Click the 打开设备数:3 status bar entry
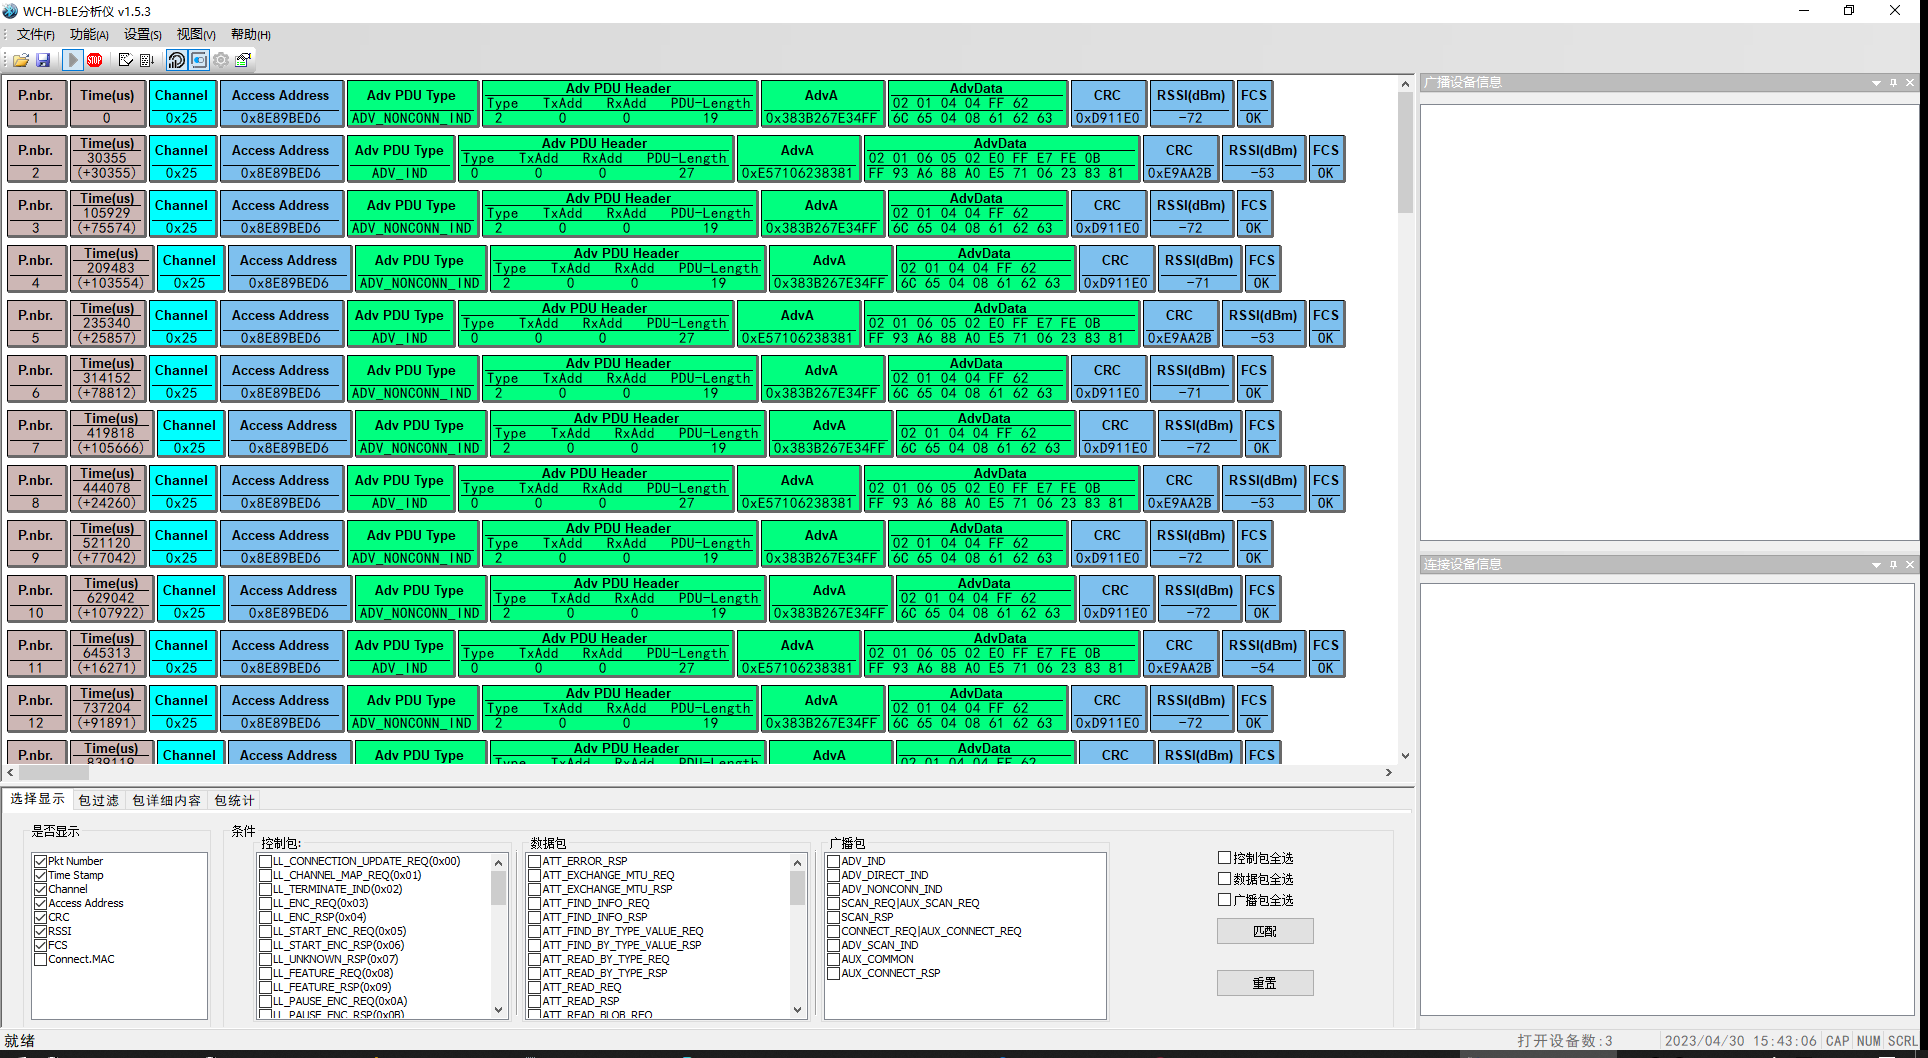 (x=1564, y=1041)
